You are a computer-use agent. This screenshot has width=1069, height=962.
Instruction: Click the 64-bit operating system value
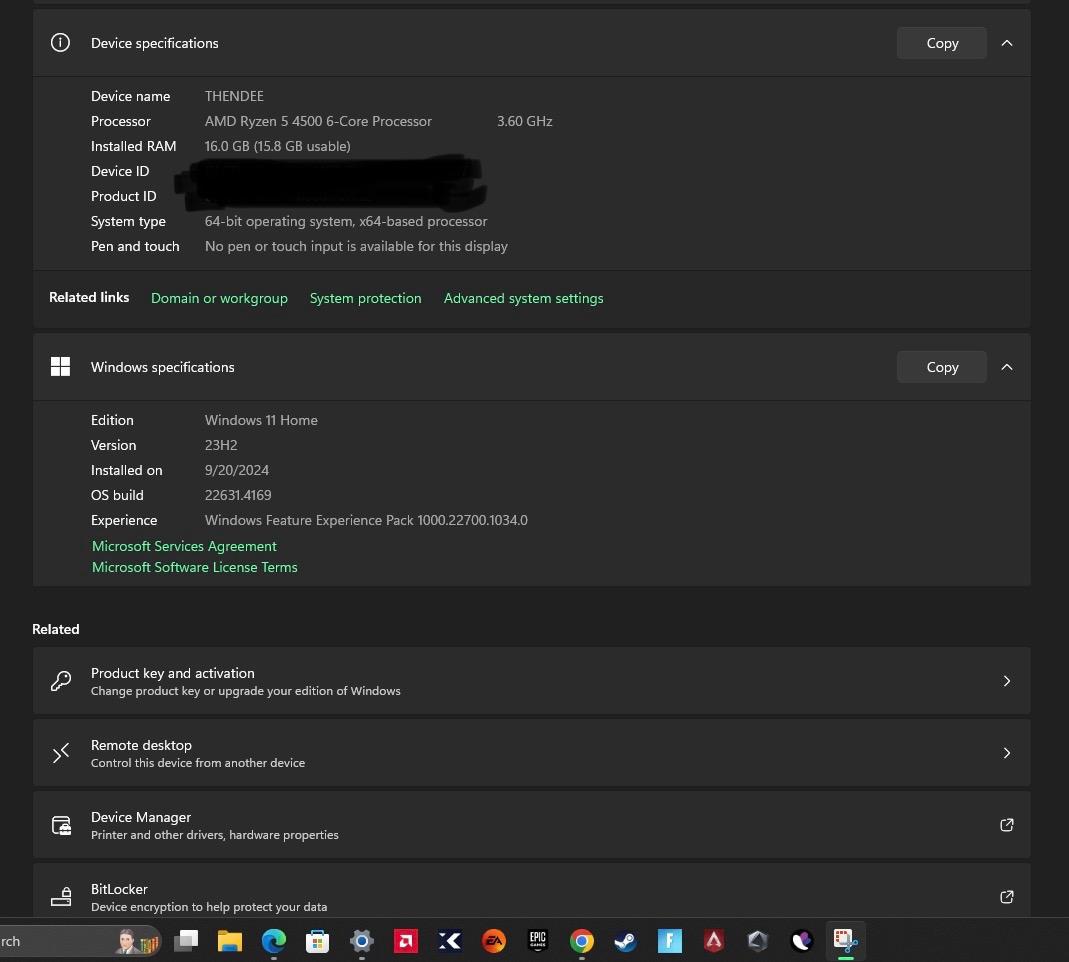point(346,222)
